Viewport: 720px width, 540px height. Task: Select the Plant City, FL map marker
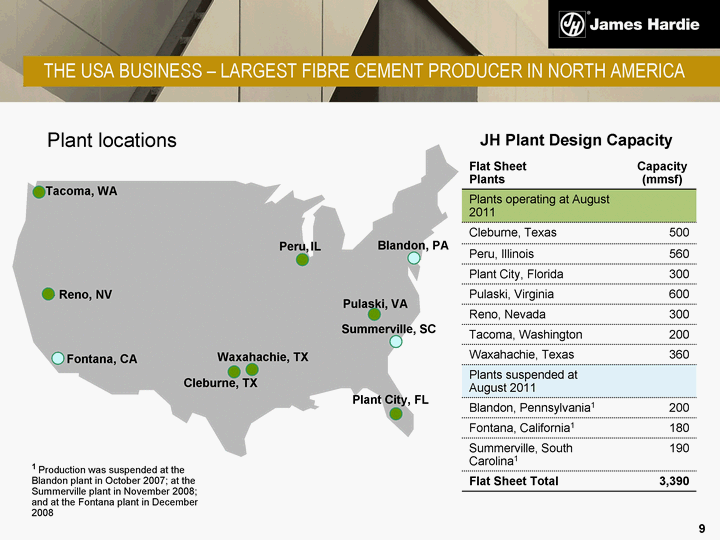click(x=395, y=413)
